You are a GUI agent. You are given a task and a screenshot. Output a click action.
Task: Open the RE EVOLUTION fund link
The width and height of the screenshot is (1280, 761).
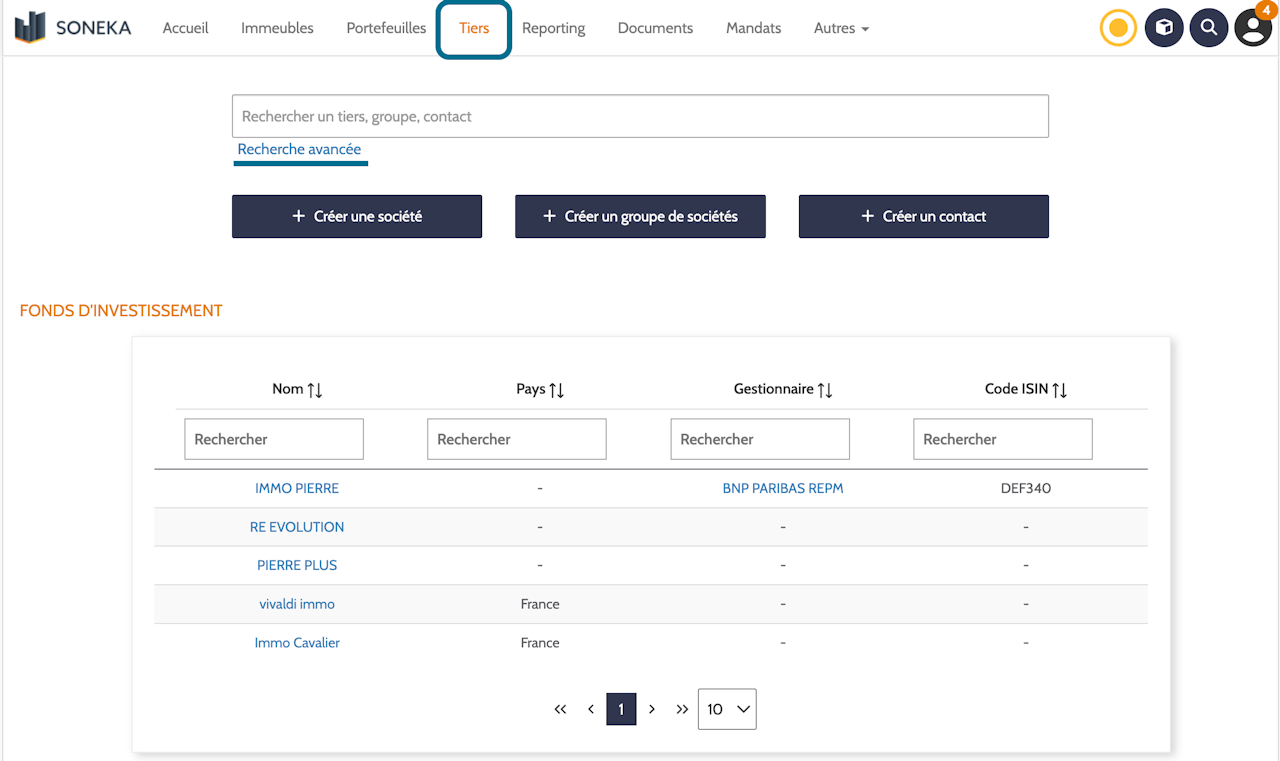point(297,527)
